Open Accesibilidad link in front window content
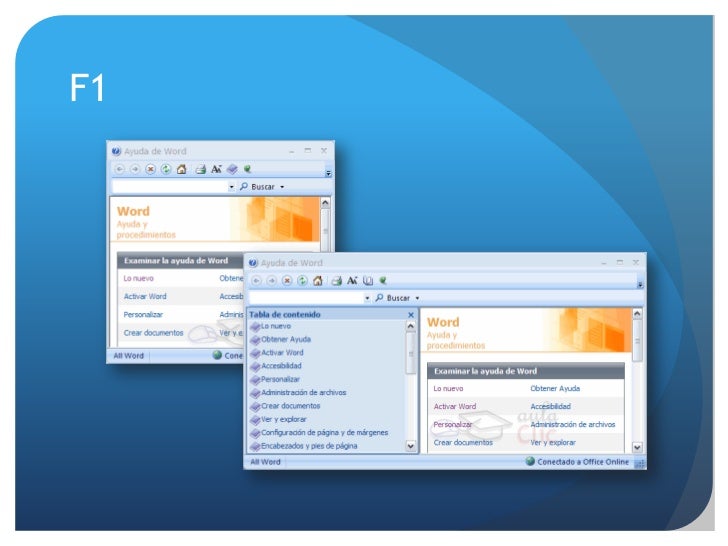Image resolution: width=728 pixels, height=546 pixels. click(x=550, y=407)
